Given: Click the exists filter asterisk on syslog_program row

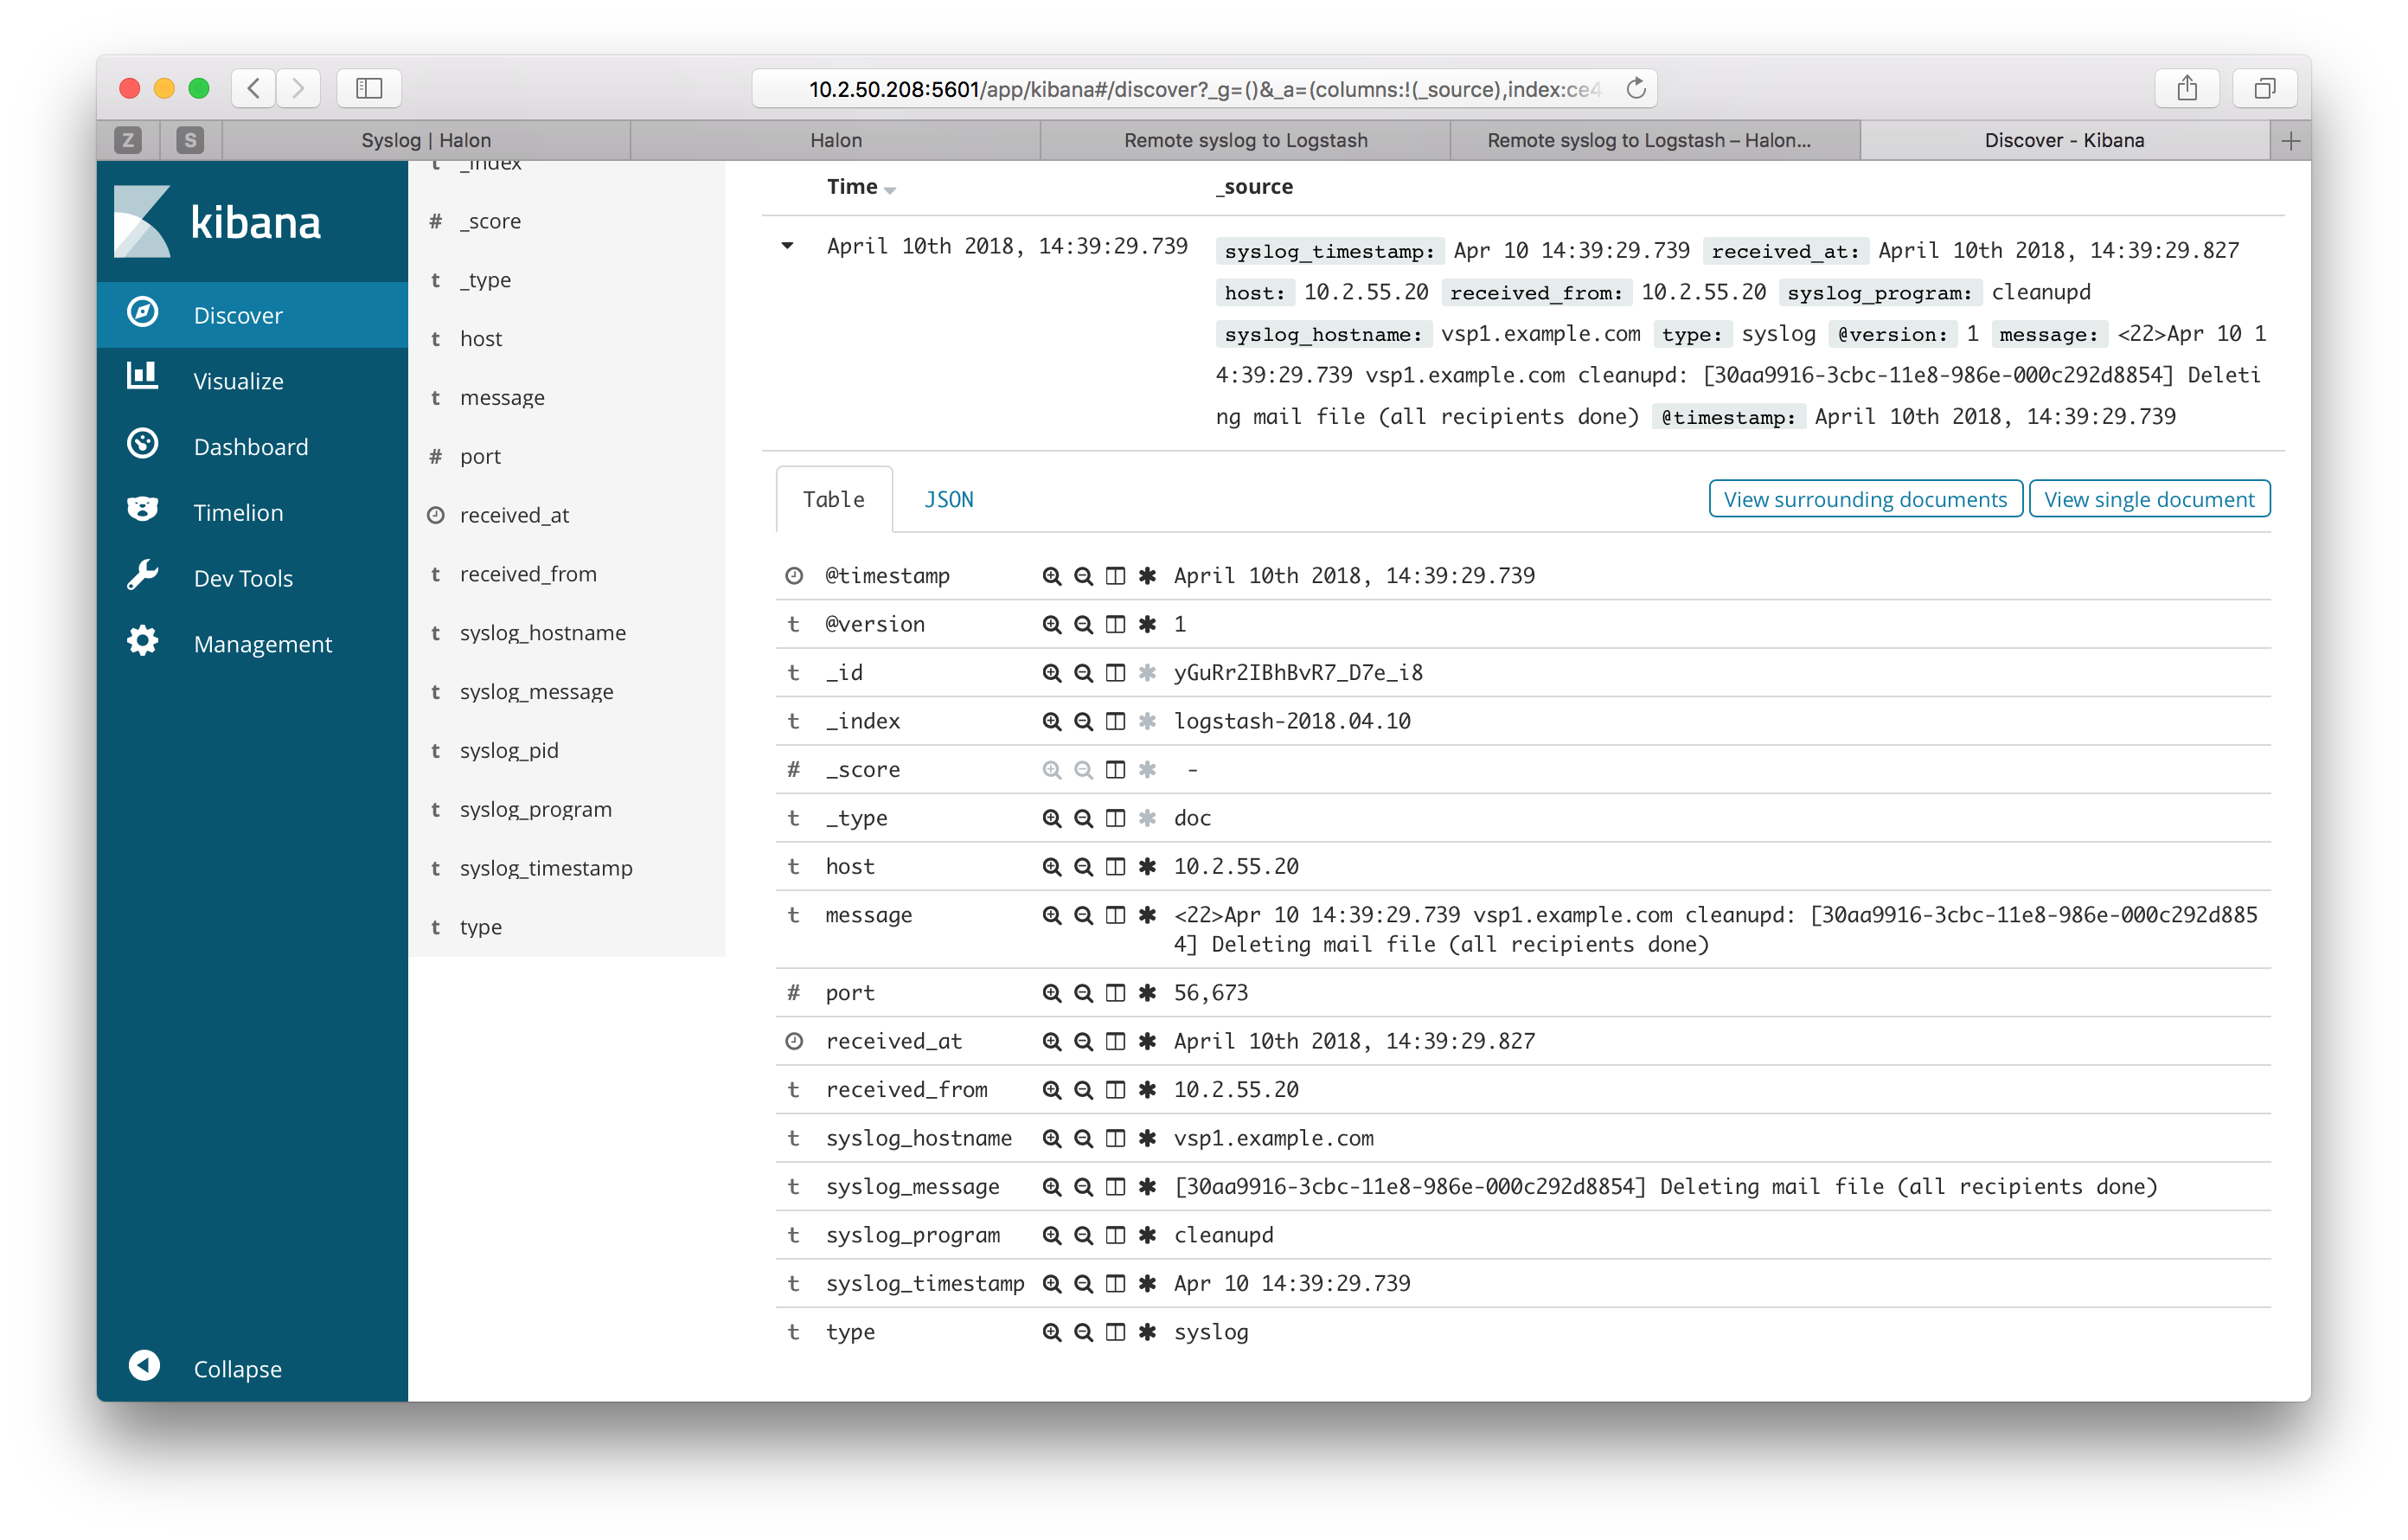Looking at the screenshot, I should pyautogui.click(x=1147, y=1235).
